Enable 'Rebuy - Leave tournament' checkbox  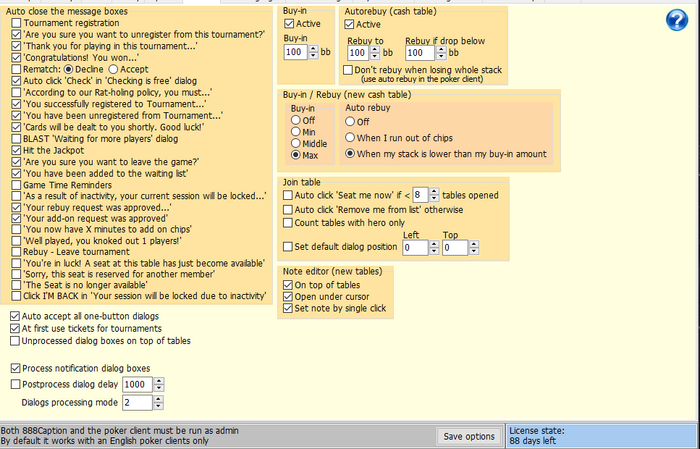pos(16,252)
